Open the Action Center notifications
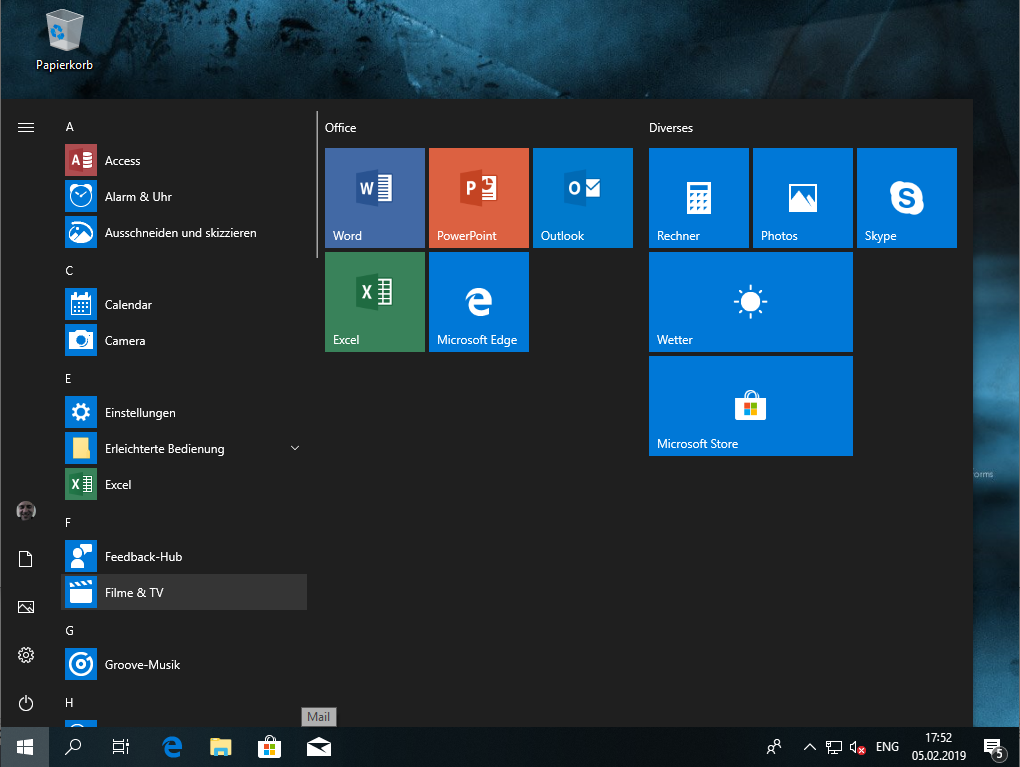This screenshot has height=767, width=1020. (994, 747)
